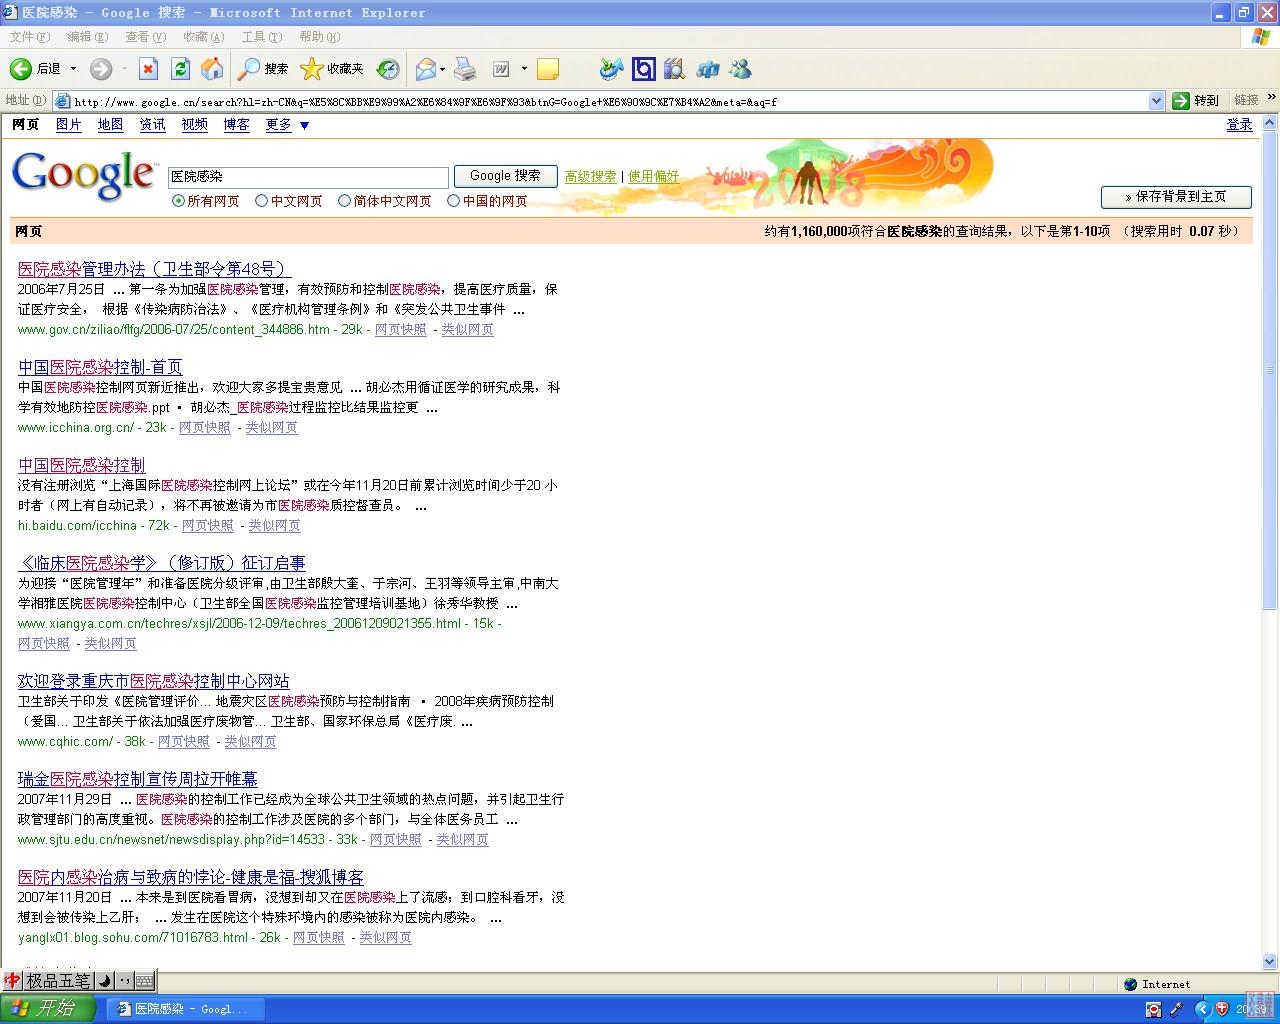Refresh the page with the green arrows icon
This screenshot has width=1280, height=1024.
[x=180, y=69]
